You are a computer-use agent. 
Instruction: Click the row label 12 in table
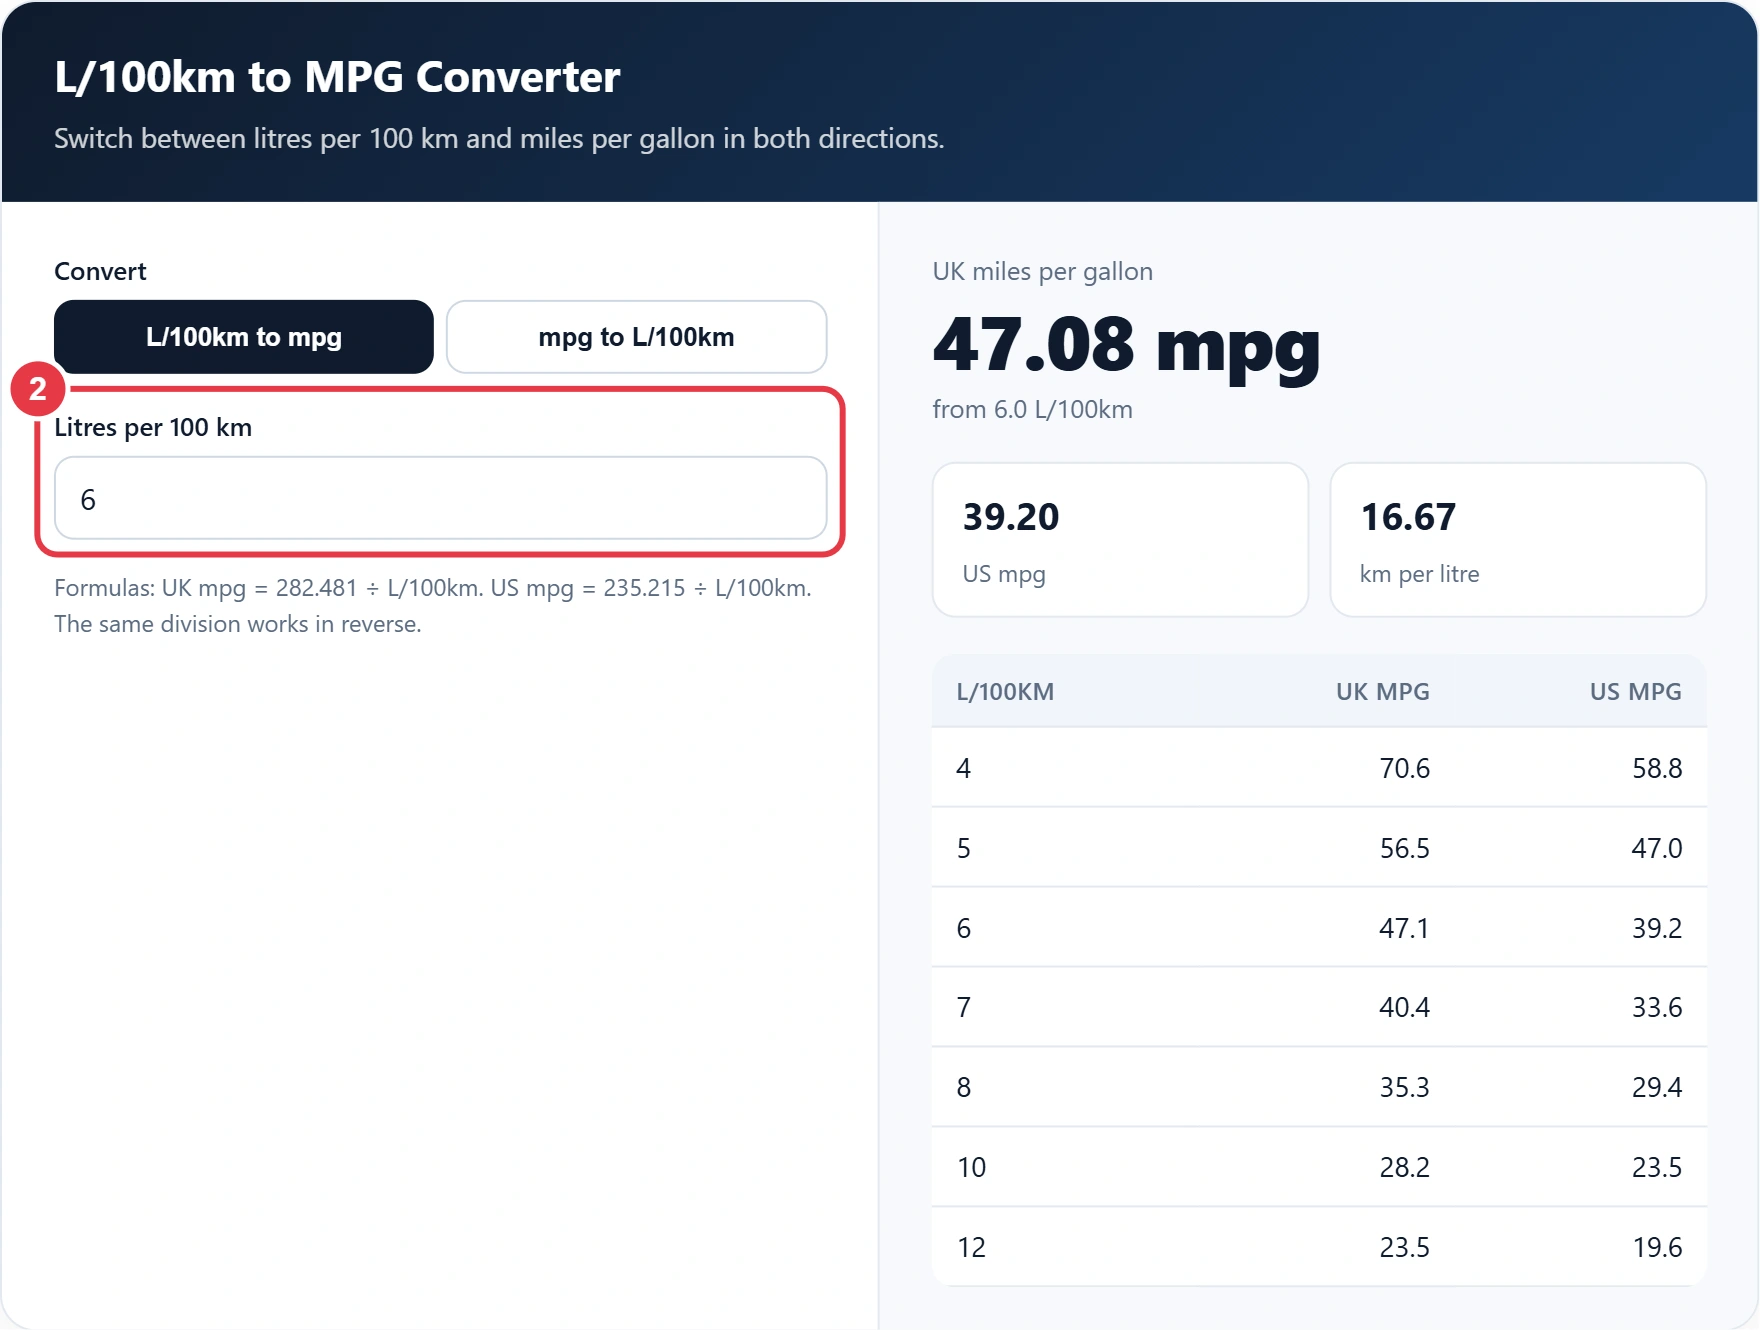point(971,1247)
